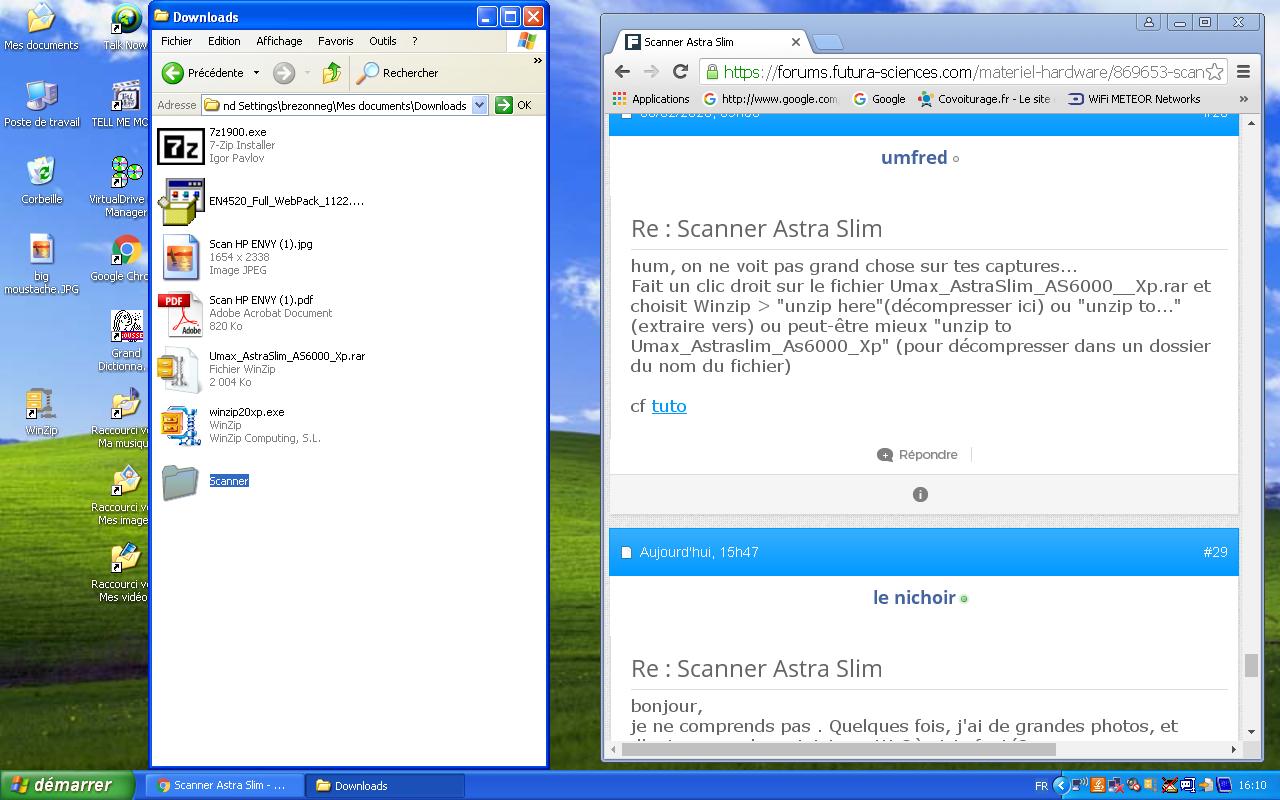Open the Edition menu
1280x800 pixels.
tap(224, 41)
